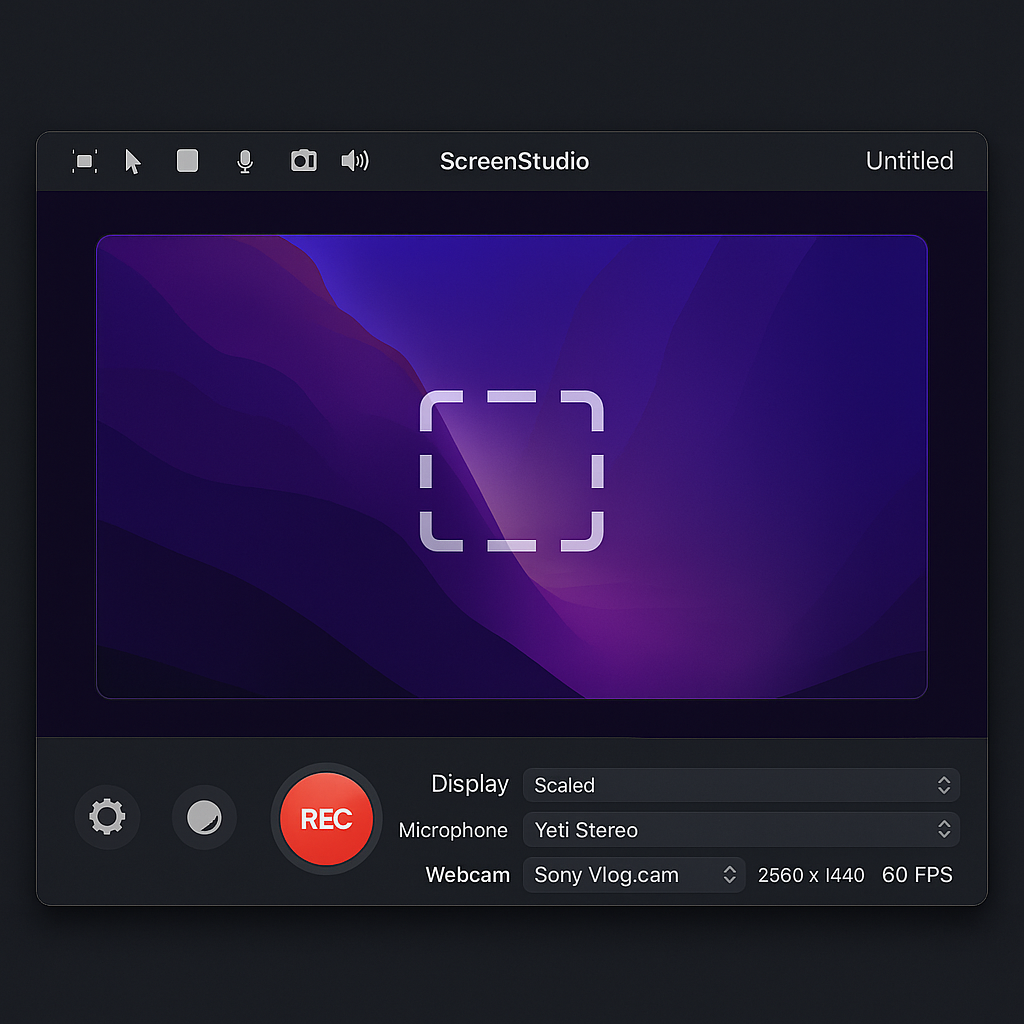The height and width of the screenshot is (1024, 1024).
Task: Mute system audio with speaker icon
Action: point(355,161)
